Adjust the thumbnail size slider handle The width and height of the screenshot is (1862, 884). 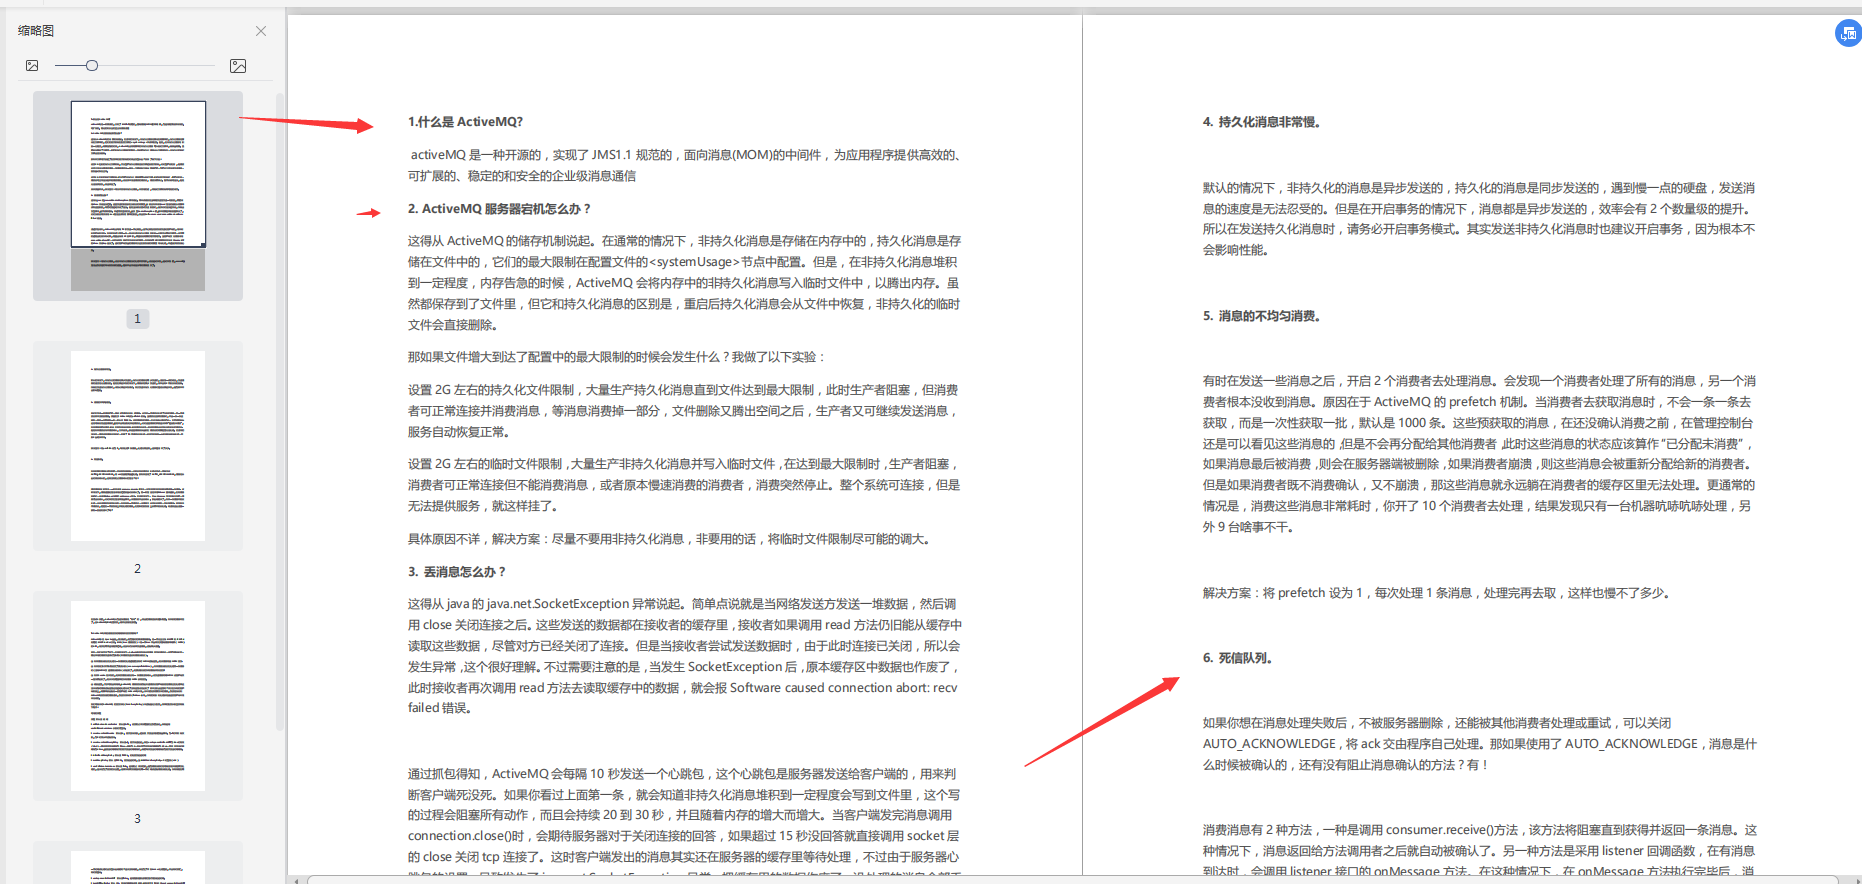point(92,66)
